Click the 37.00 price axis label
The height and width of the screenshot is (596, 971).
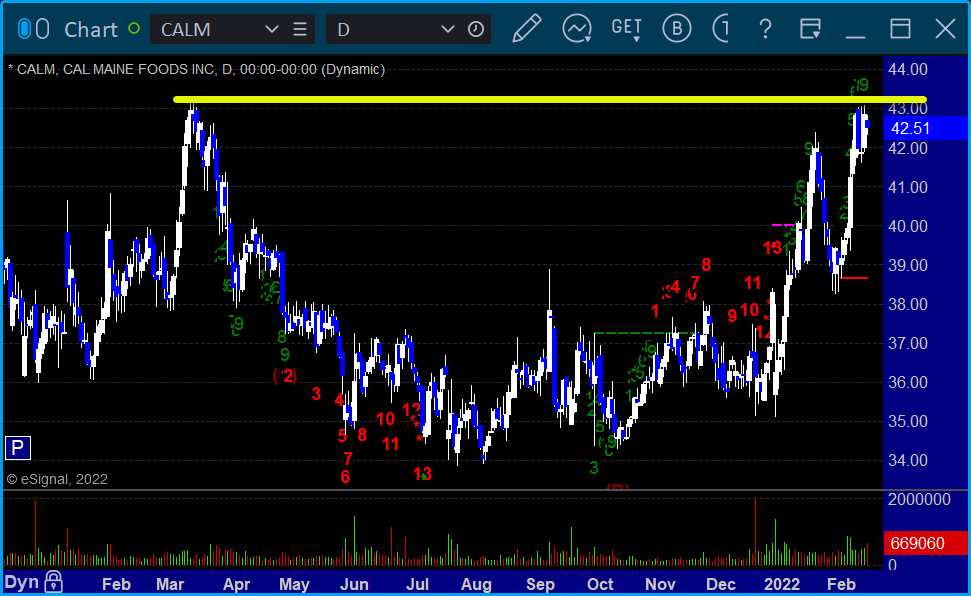tap(908, 343)
